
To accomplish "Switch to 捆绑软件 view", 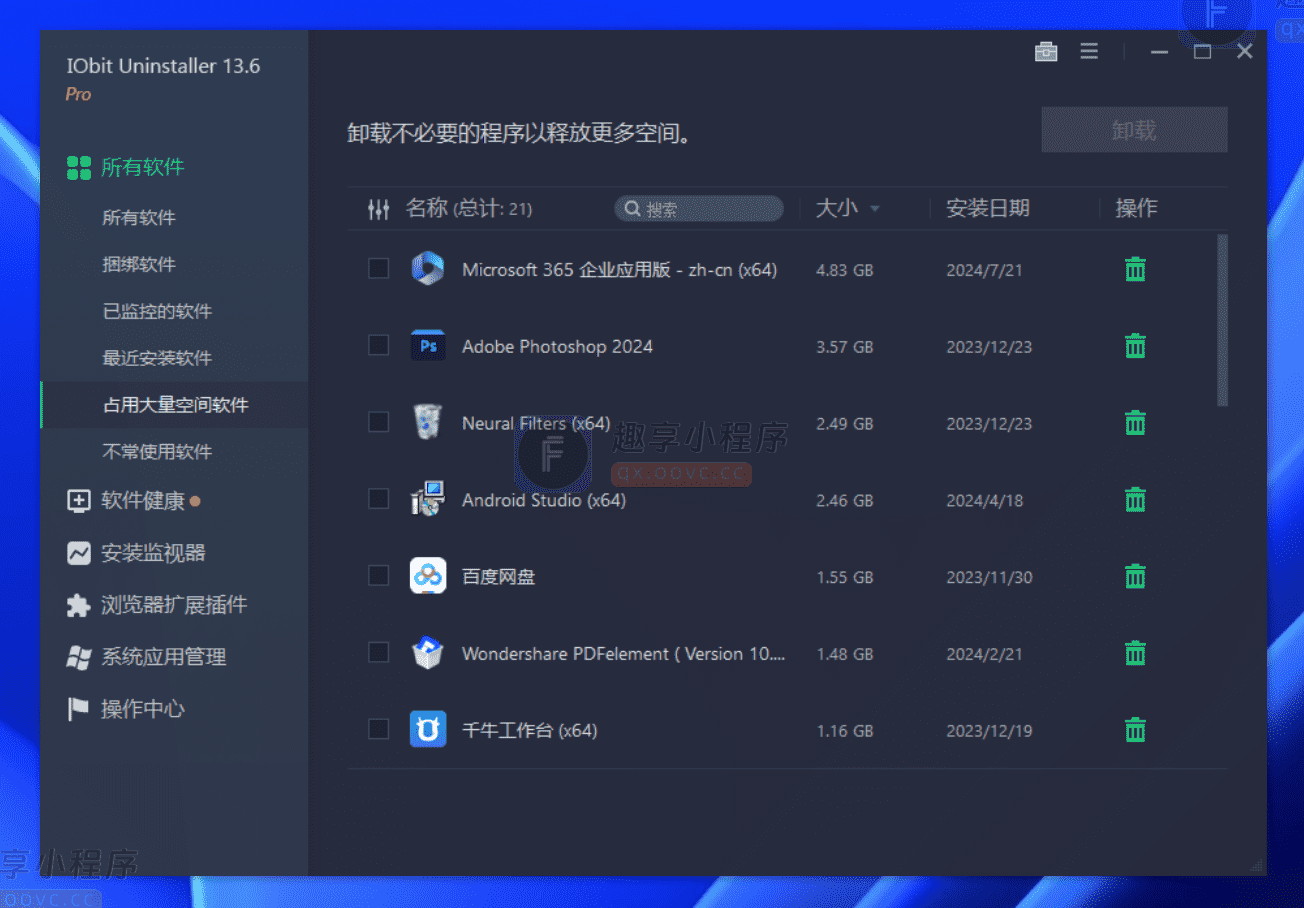I will (139, 264).
